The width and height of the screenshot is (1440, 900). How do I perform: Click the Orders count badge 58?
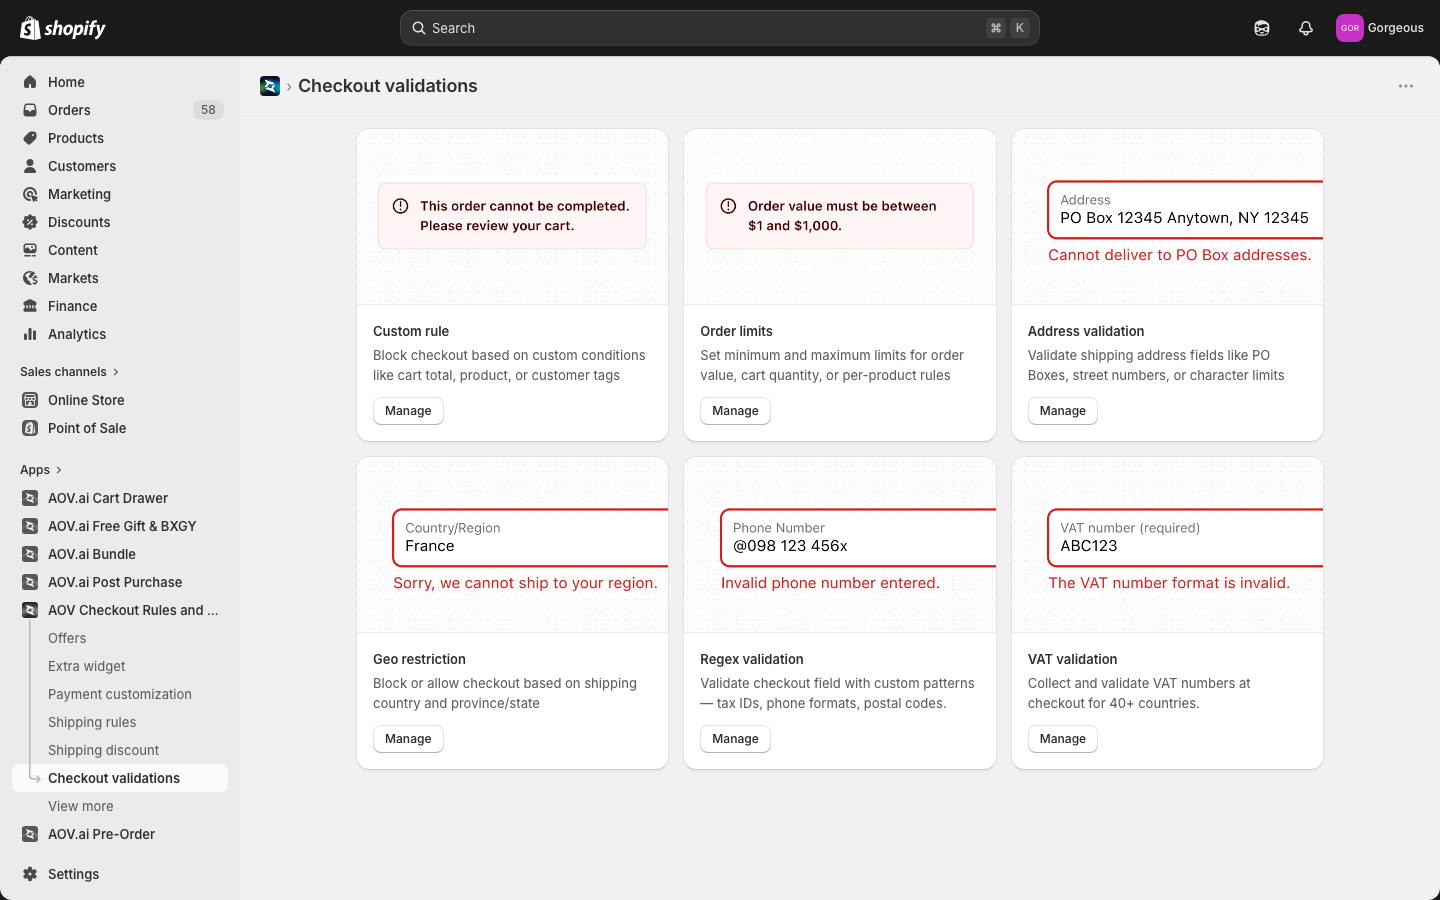tap(208, 110)
